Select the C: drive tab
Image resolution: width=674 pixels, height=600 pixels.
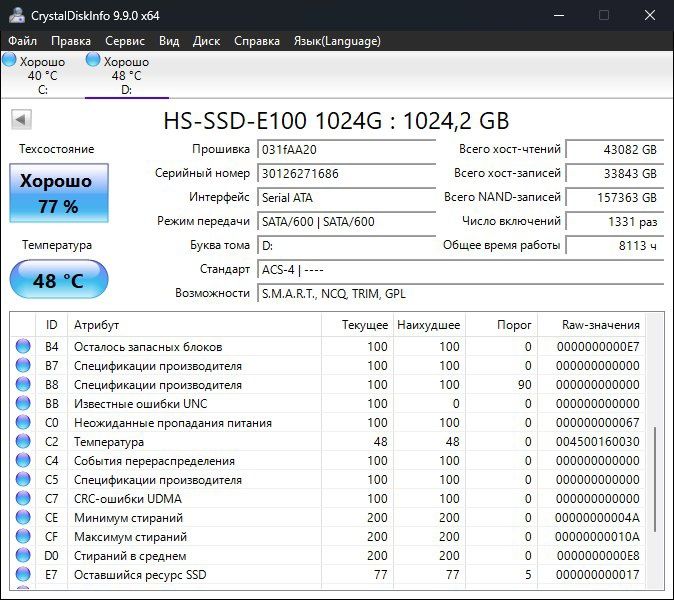coord(42,75)
